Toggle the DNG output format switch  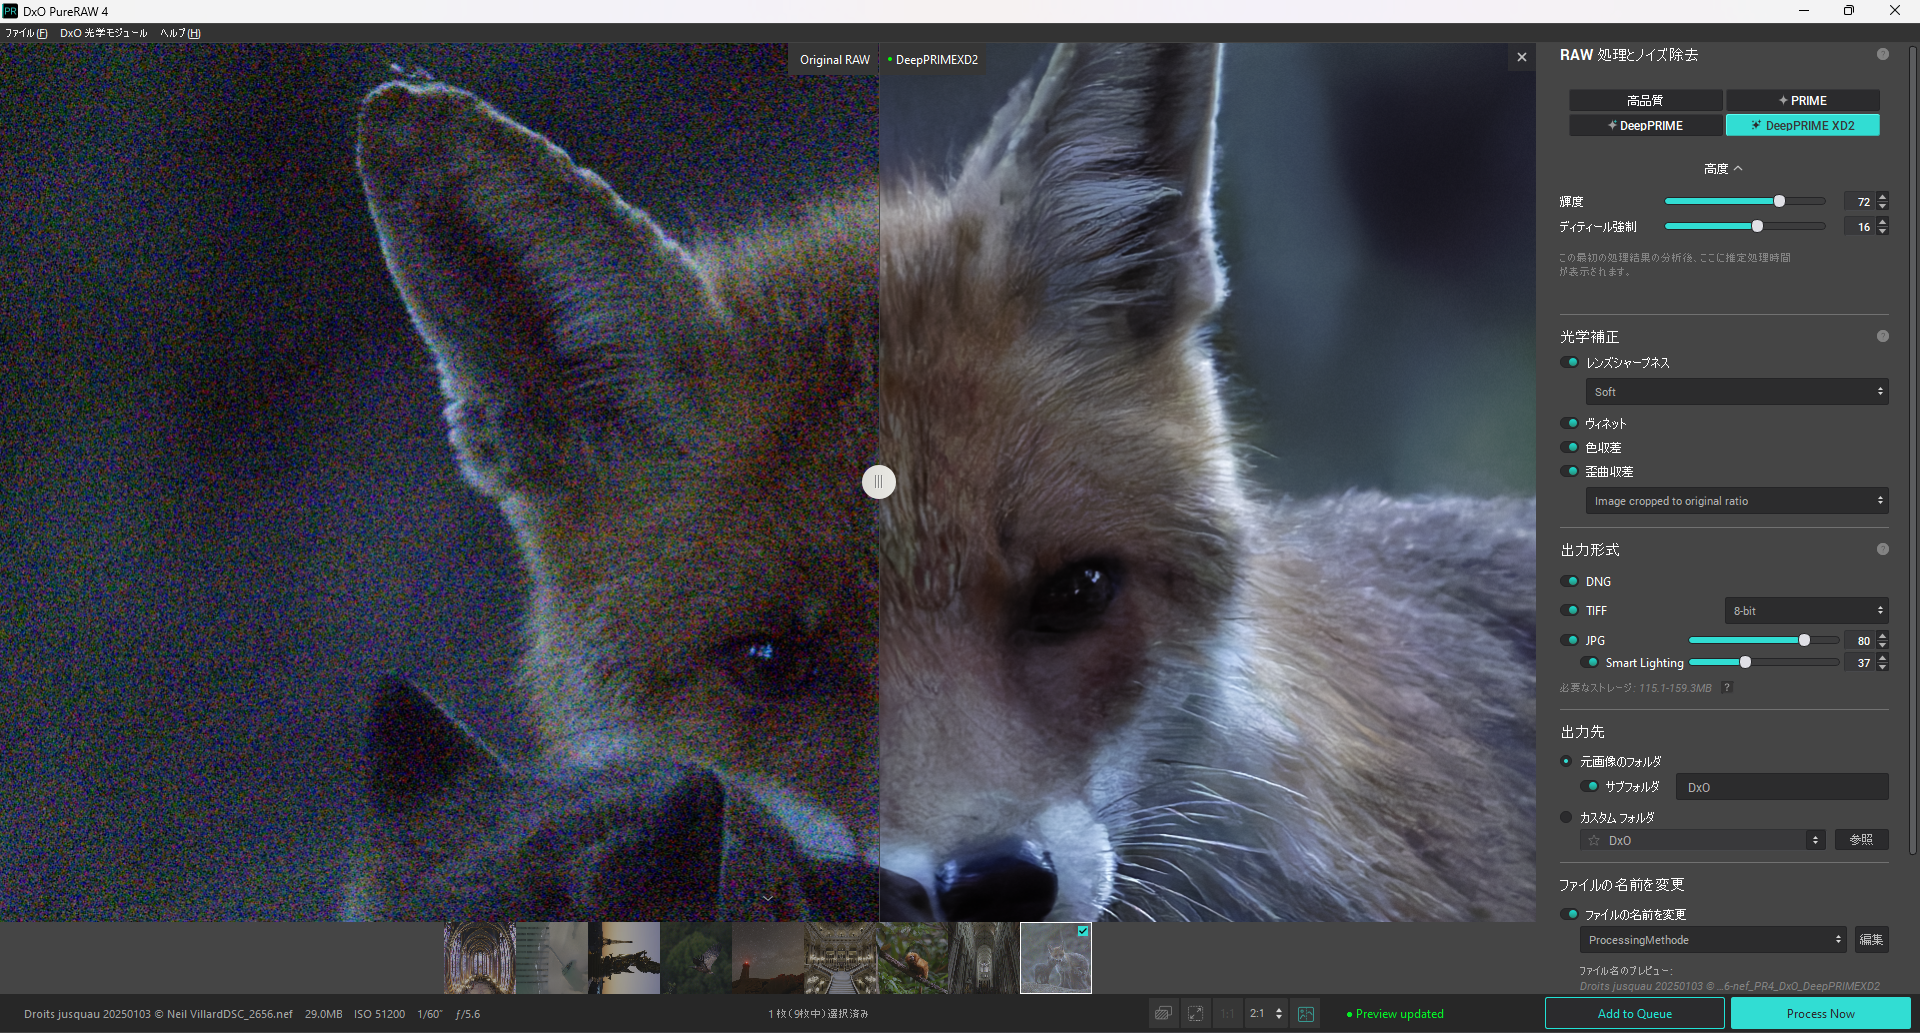1570,581
